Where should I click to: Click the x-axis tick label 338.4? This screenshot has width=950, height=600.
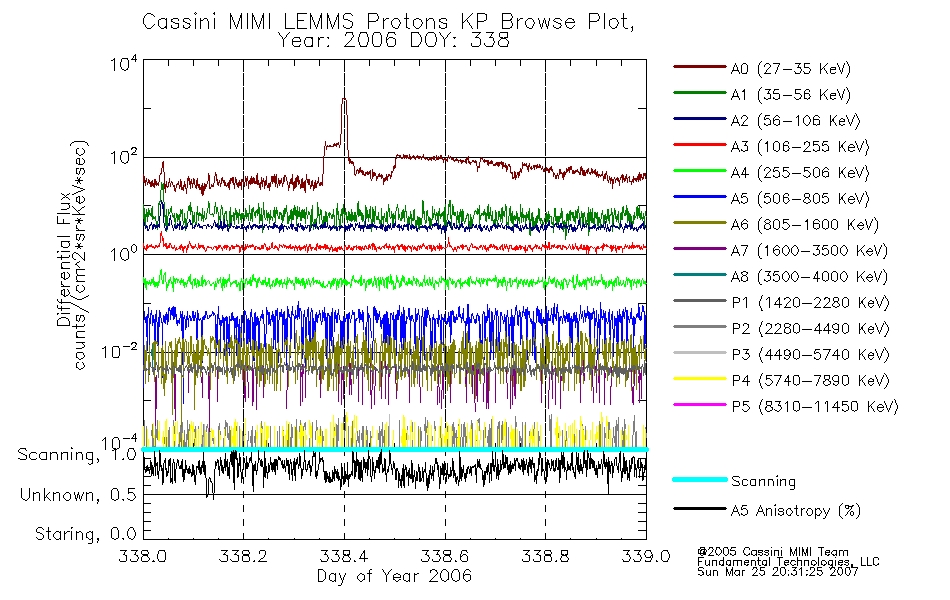[x=344, y=556]
